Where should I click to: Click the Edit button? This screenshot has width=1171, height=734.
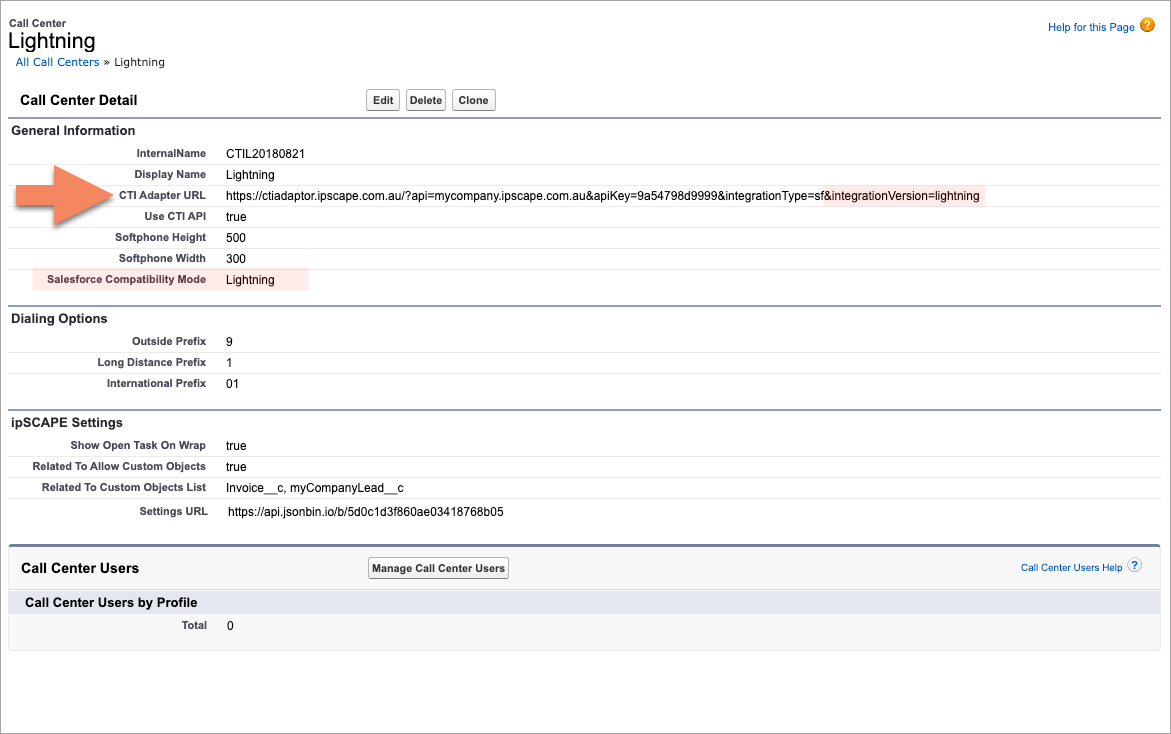382,99
